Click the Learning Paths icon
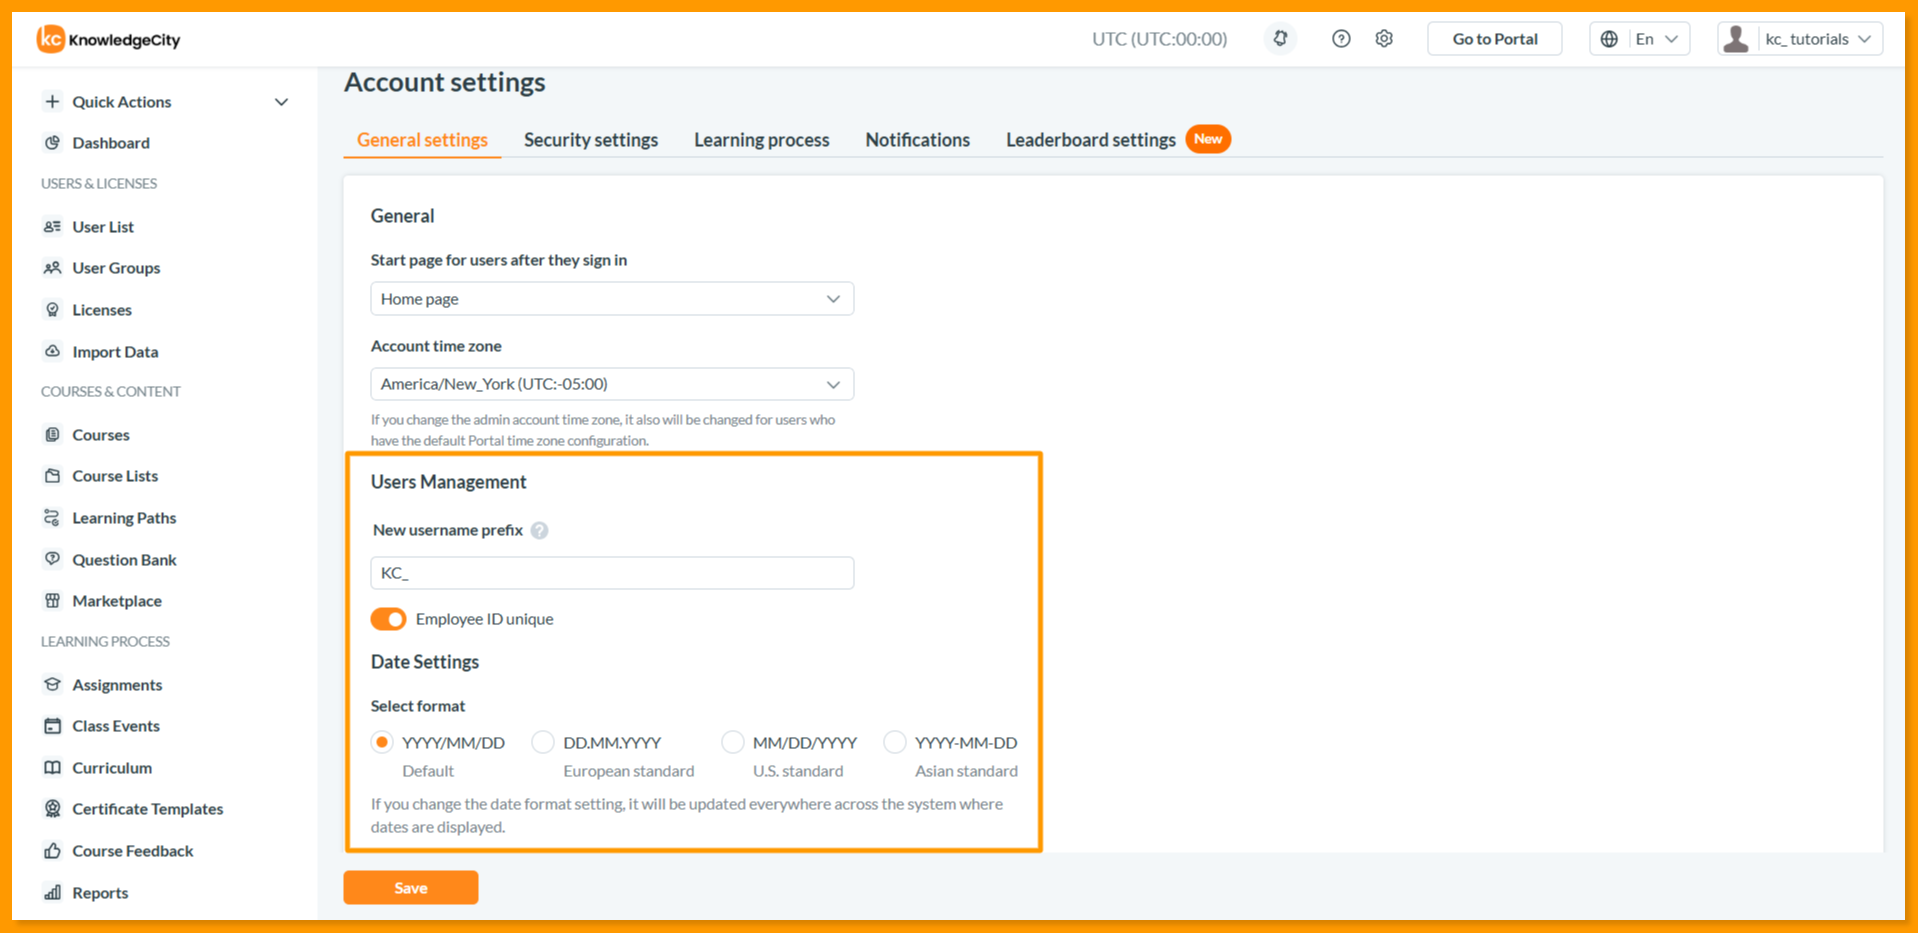This screenshot has height=933, width=1918. (x=52, y=518)
